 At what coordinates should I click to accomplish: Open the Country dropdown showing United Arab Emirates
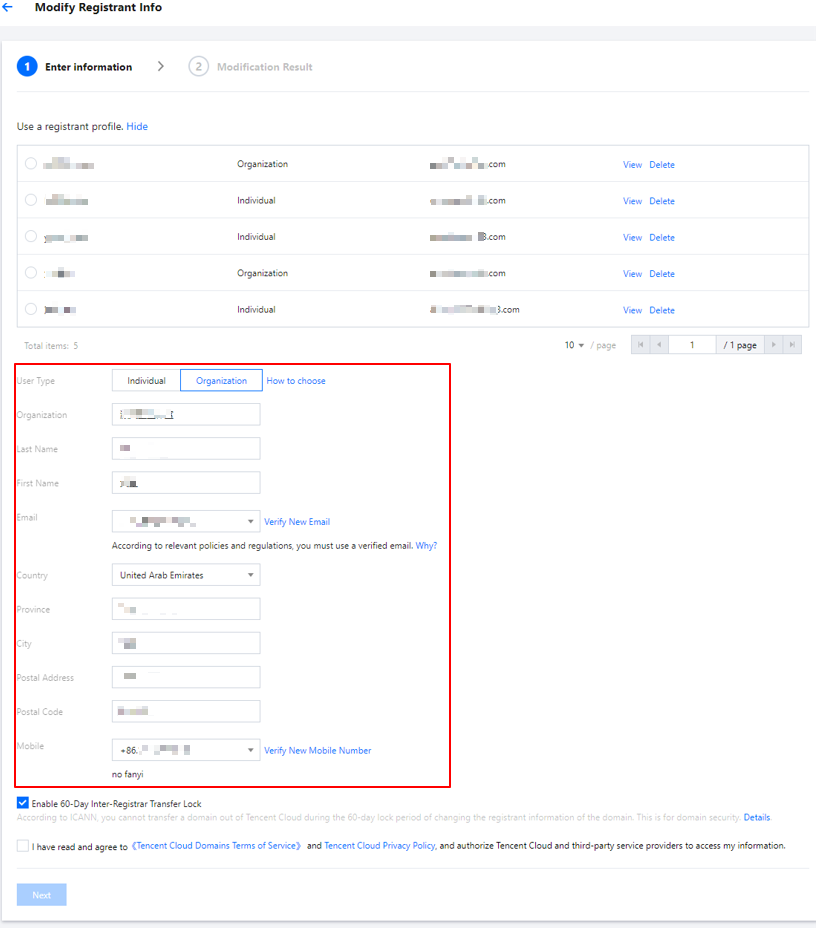[186, 575]
